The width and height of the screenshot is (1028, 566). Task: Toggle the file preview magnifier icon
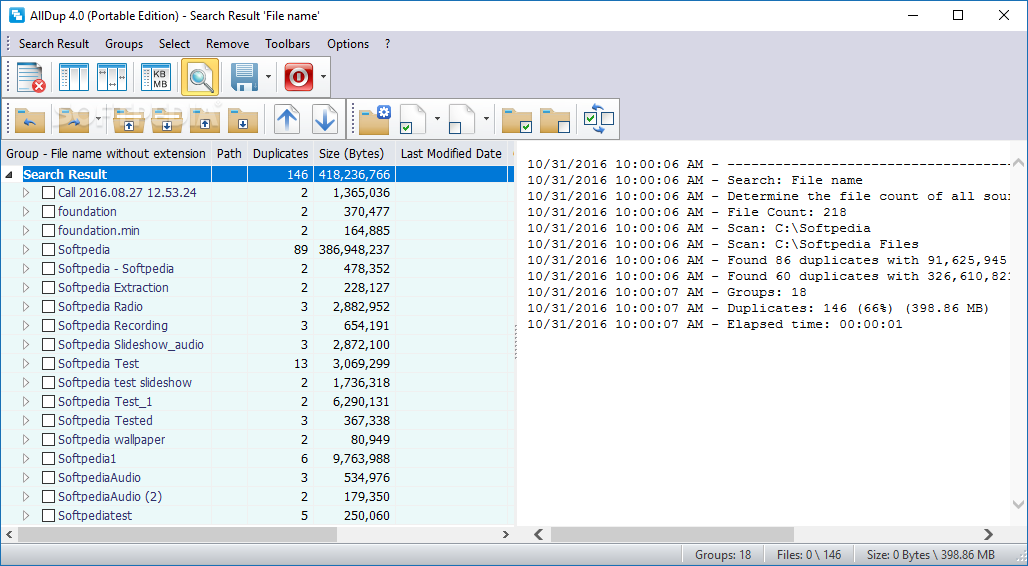point(200,77)
